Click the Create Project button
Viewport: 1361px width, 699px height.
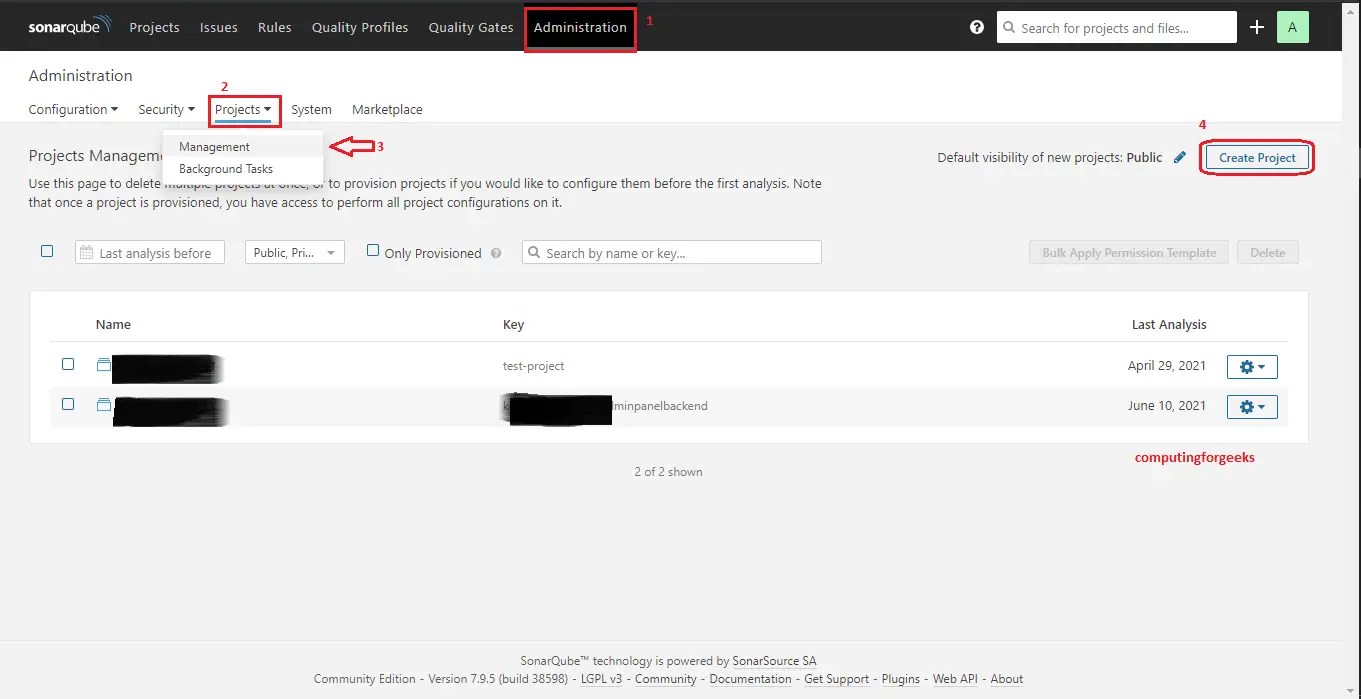1256,157
